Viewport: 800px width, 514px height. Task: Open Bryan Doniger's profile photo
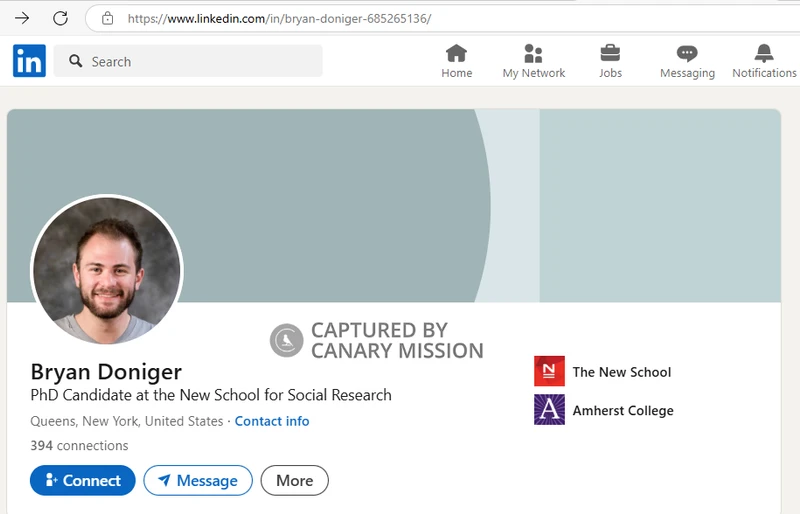coord(107,270)
